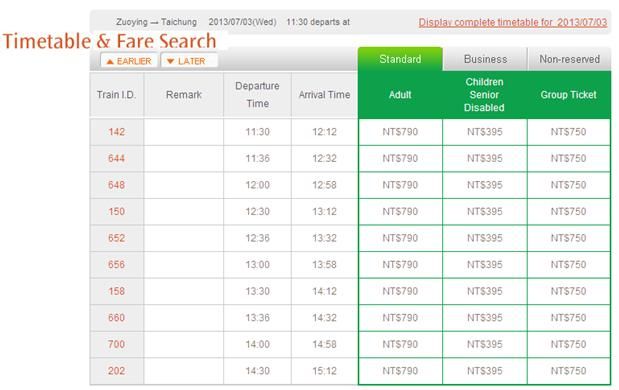Select the 2013/07/03(Wed) date text

(x=242, y=22)
